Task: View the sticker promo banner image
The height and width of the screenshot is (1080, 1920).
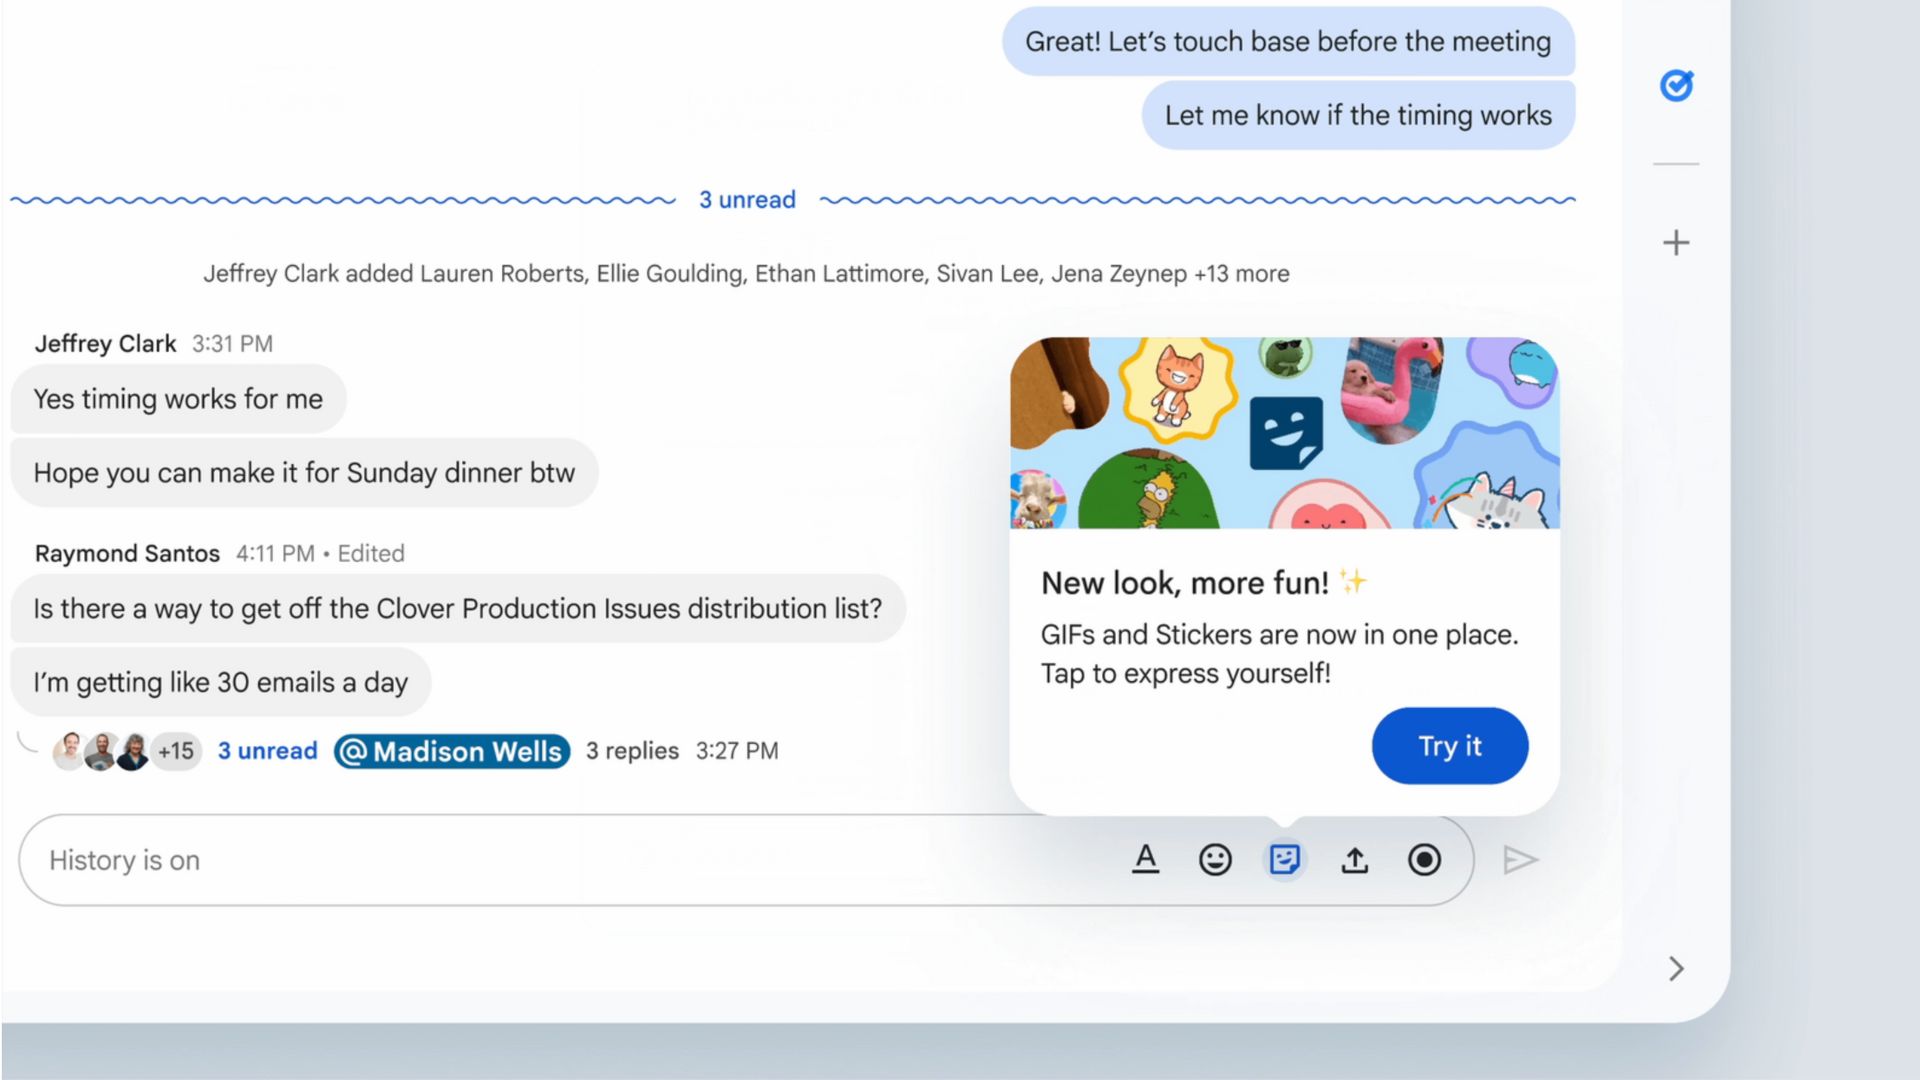Action: pos(1283,430)
